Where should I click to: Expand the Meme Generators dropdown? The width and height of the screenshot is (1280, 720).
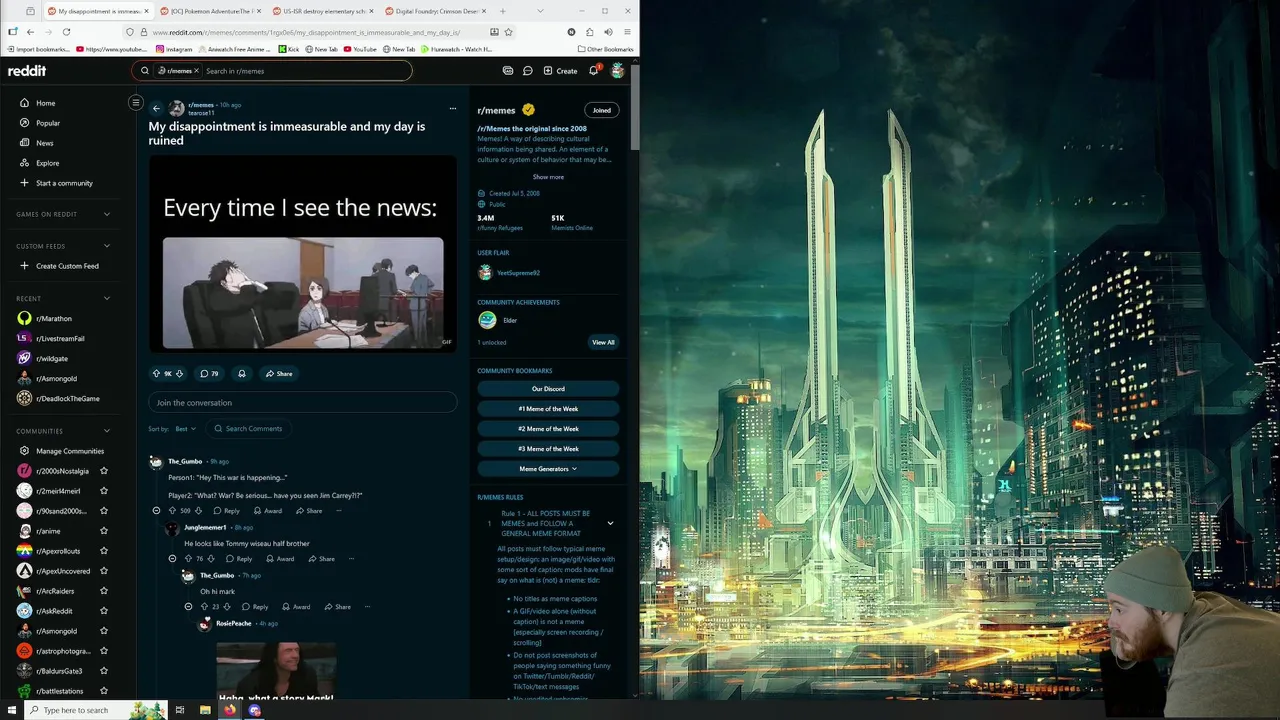(548, 469)
